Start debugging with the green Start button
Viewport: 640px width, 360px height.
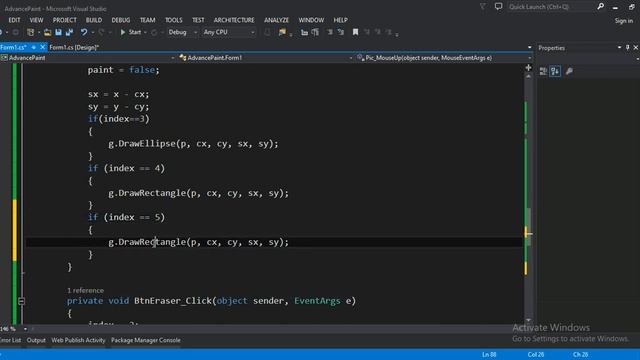click(130, 32)
